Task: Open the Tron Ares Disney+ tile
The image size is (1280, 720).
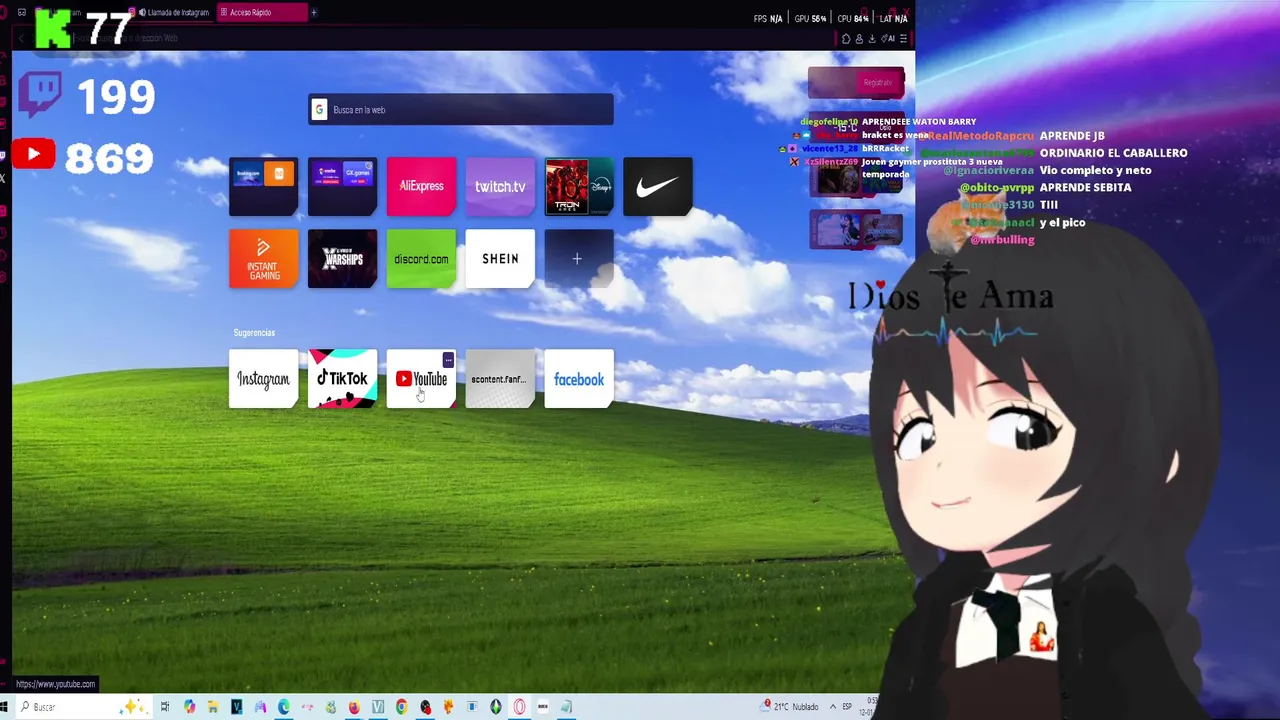Action: point(579,186)
